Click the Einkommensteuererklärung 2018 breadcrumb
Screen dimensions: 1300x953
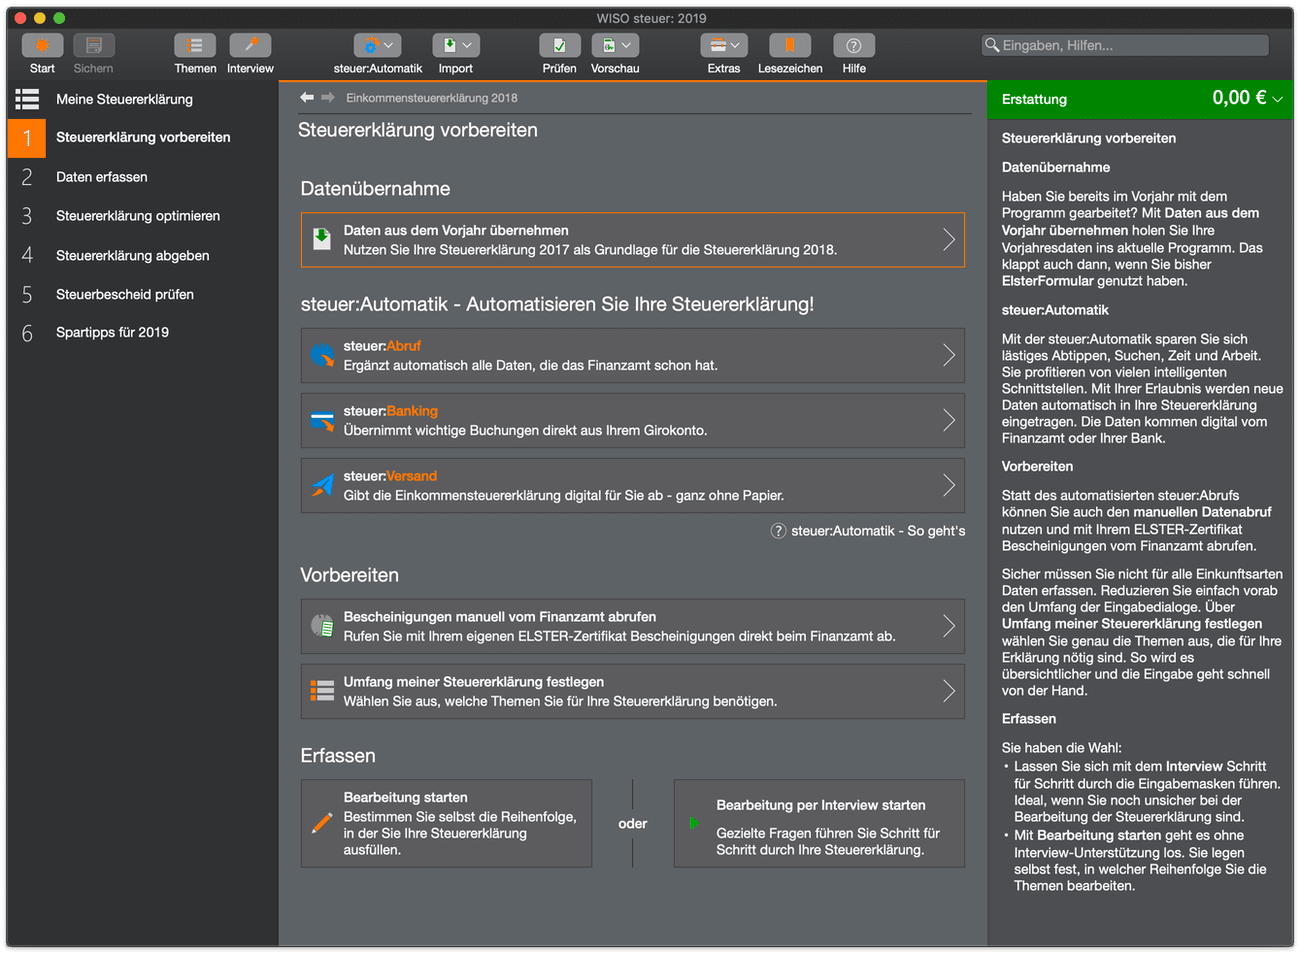click(x=432, y=98)
